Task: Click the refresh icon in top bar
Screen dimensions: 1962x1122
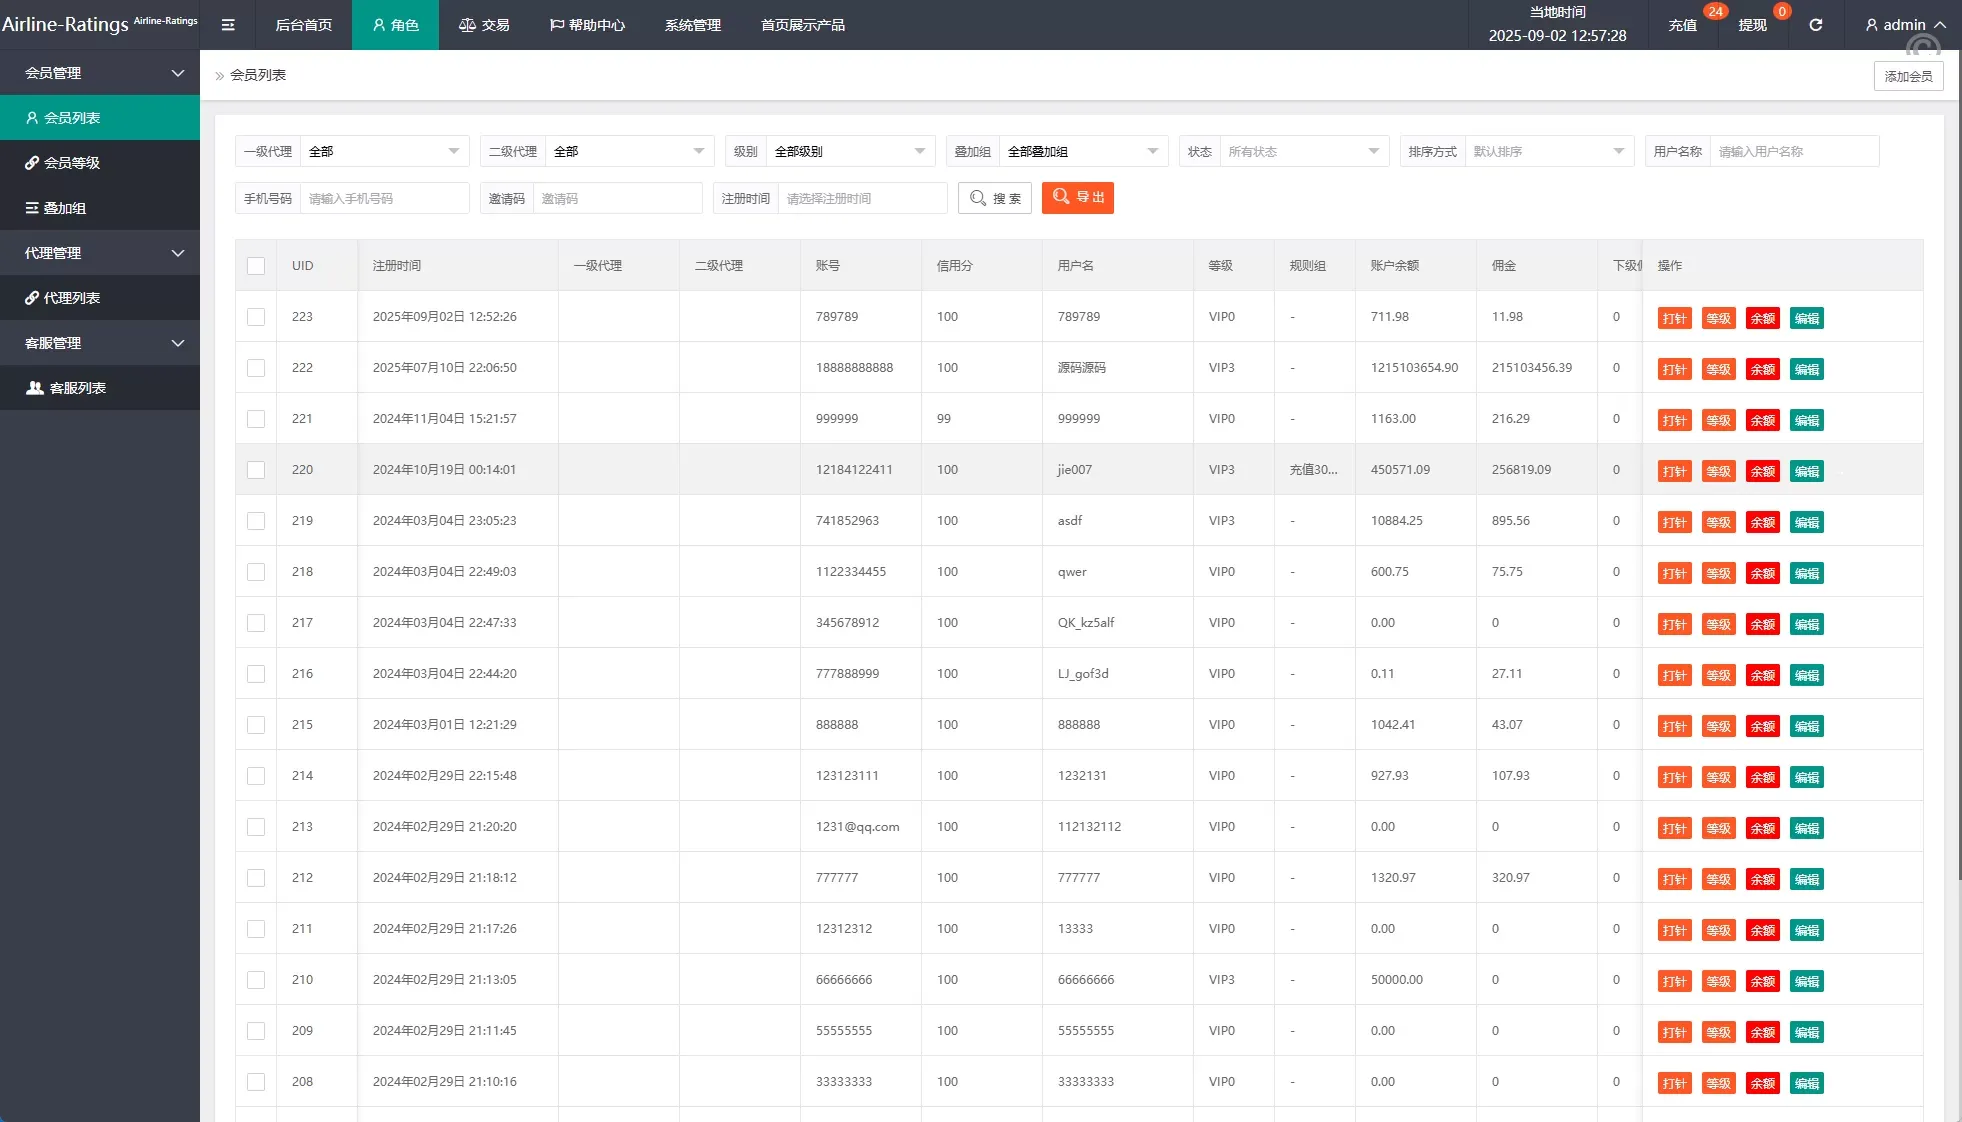Action: [1815, 25]
